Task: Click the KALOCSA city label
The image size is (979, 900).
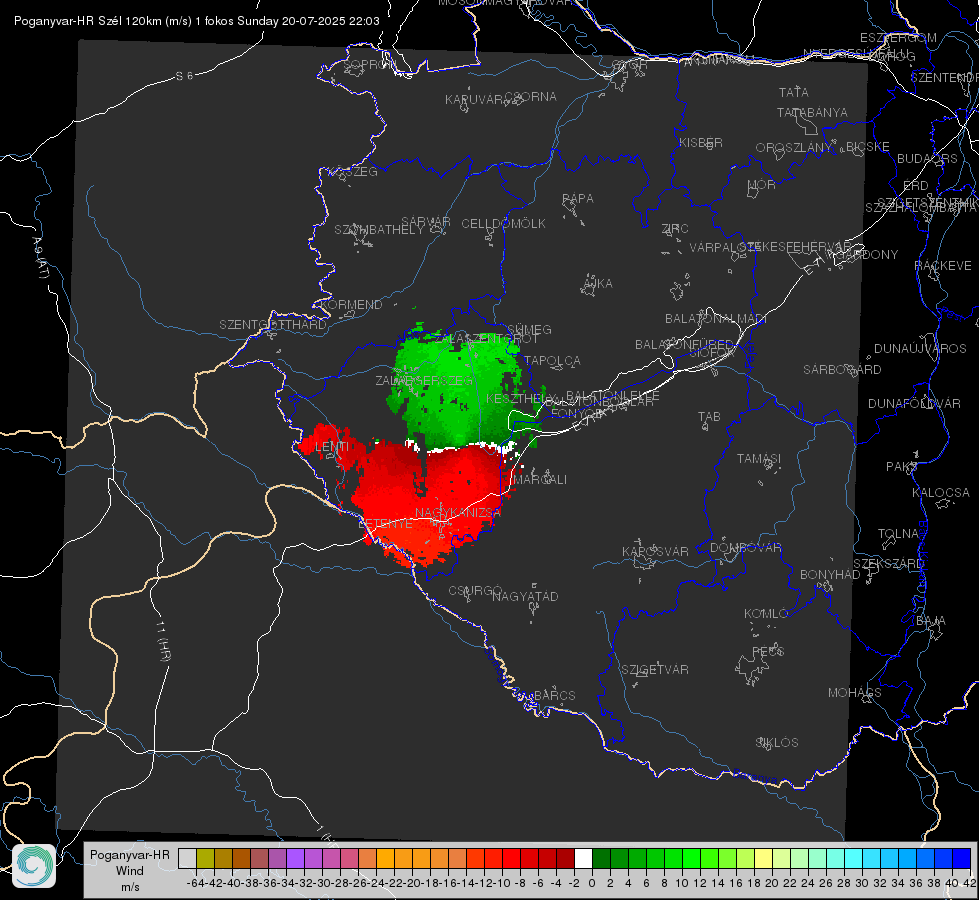Action: (940, 493)
